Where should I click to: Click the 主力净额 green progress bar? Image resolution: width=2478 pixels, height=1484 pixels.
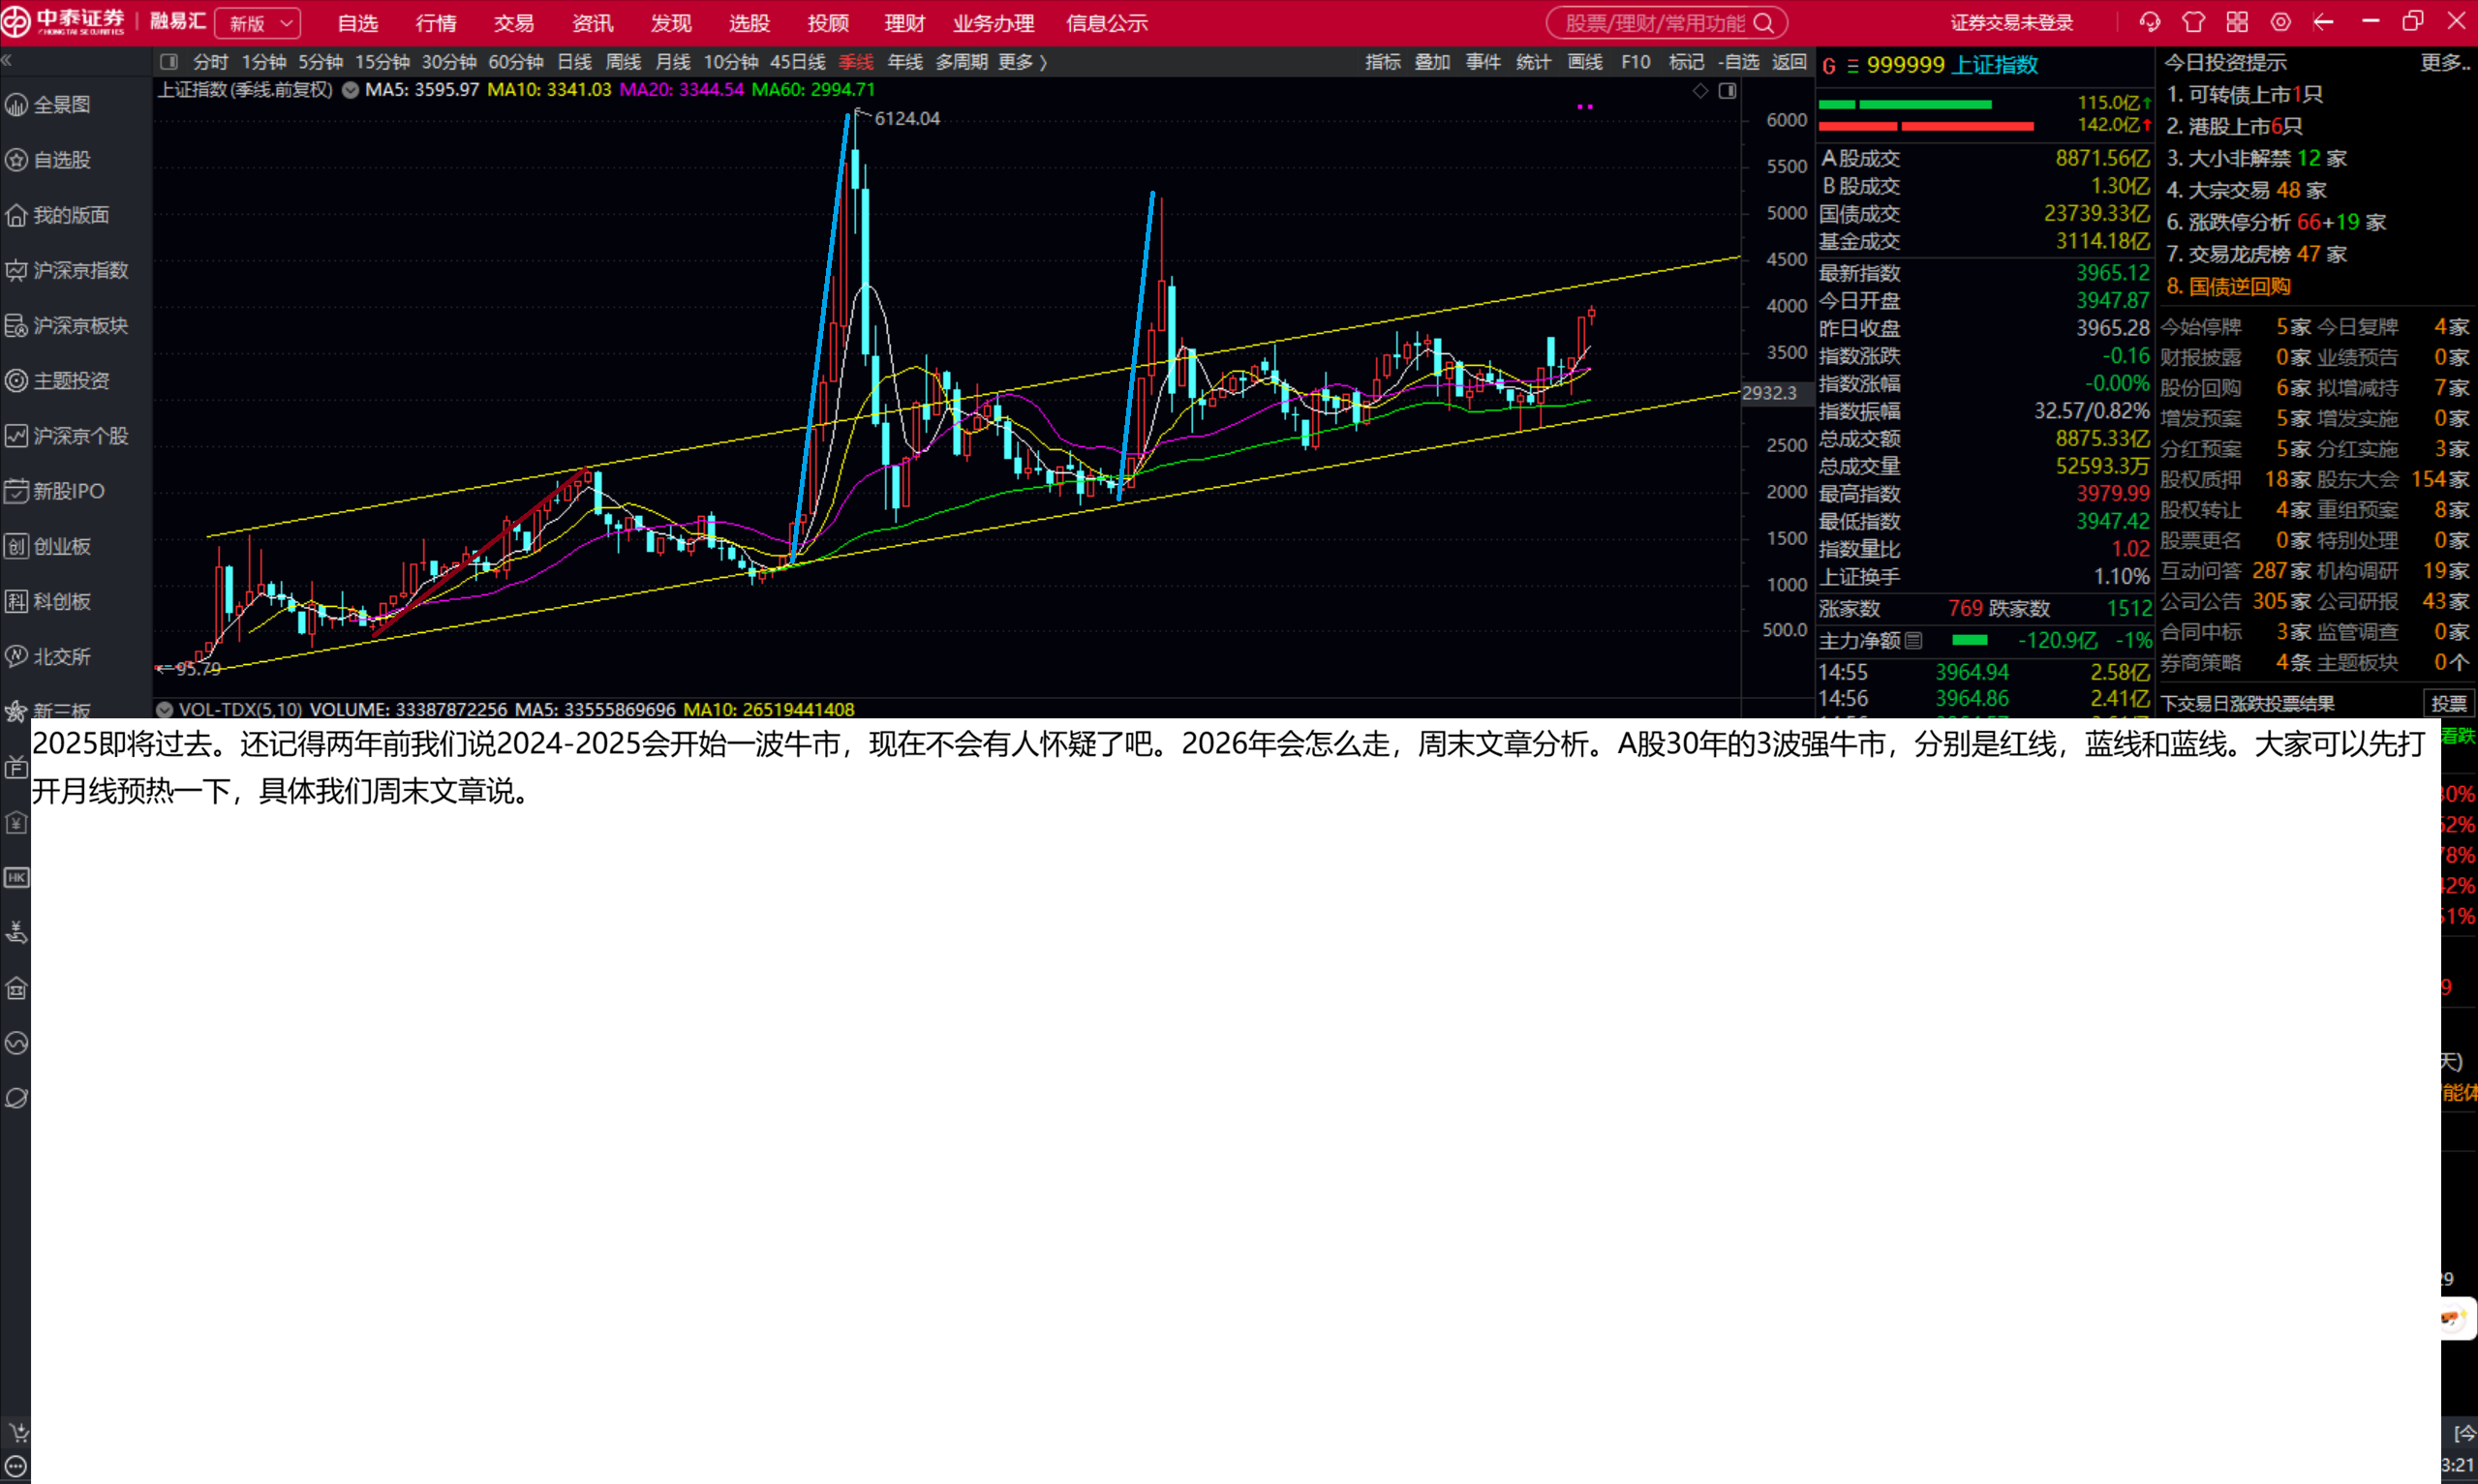click(x=1969, y=640)
